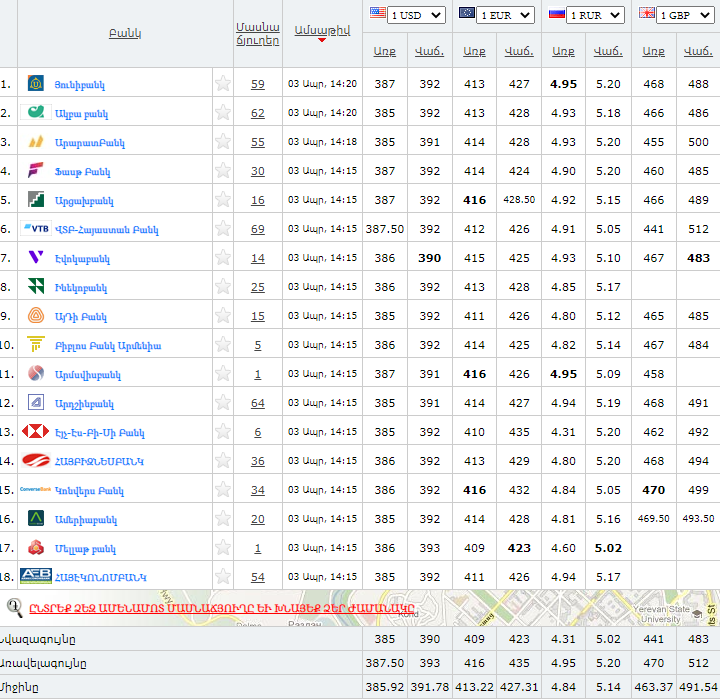The height and width of the screenshot is (699, 720).
Task: Select USD buy rate 387.50 for VTB
Action: point(385,229)
